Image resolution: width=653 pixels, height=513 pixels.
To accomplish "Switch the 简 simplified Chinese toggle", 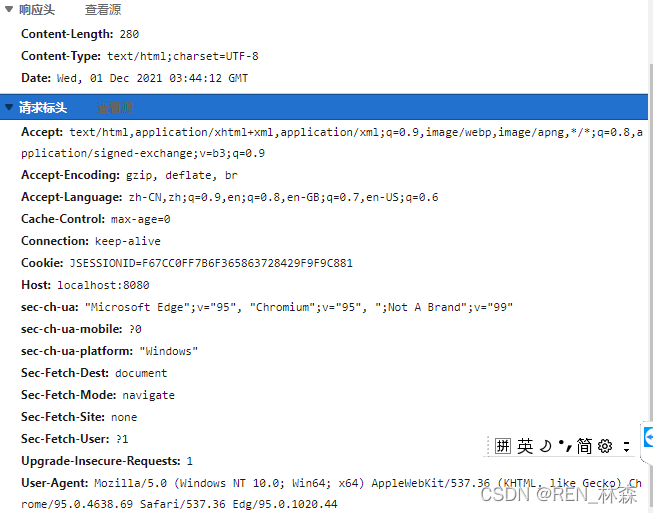I will pyautogui.click(x=584, y=446).
